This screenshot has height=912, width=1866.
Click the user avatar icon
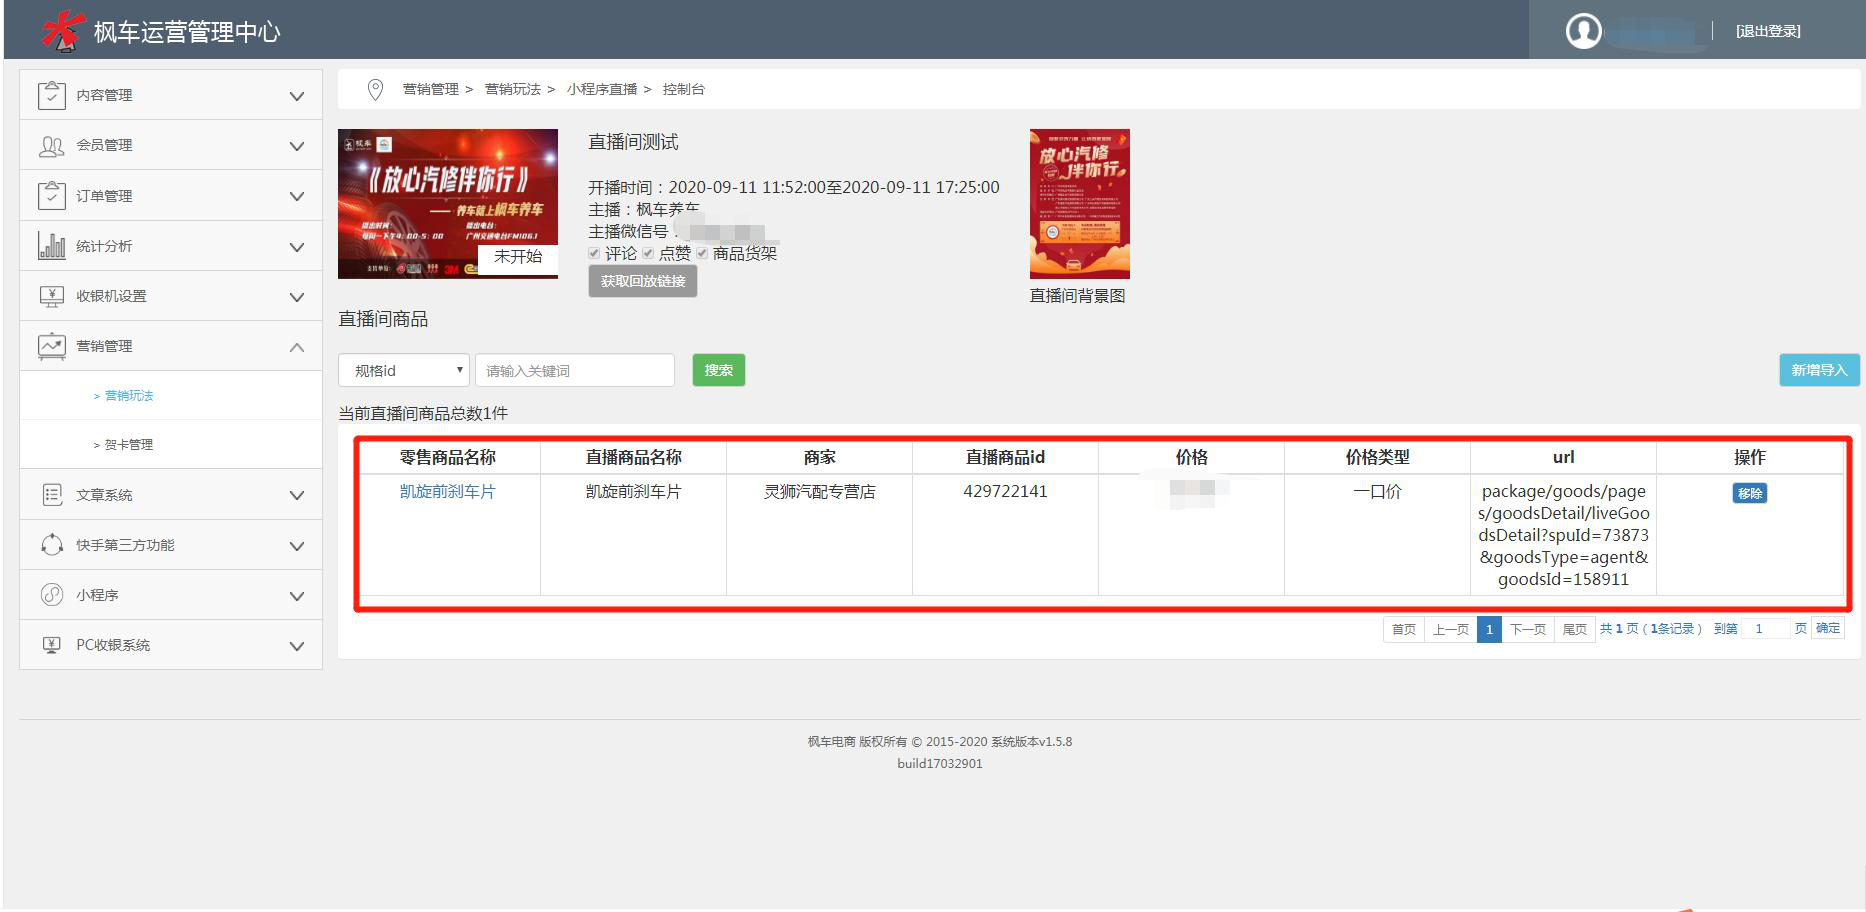coord(1583,31)
